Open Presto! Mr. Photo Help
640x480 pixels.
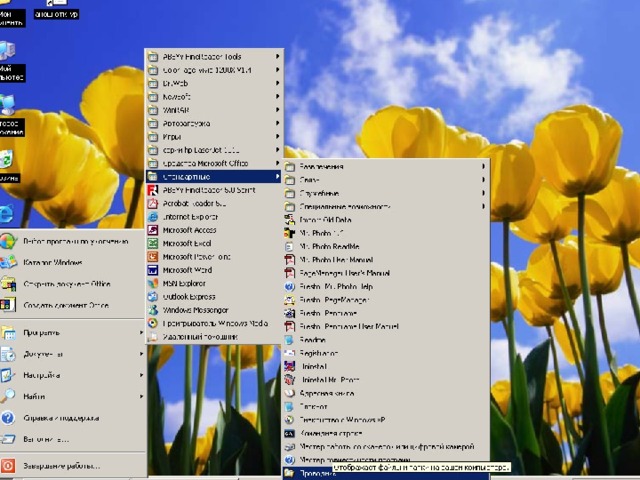click(386, 287)
